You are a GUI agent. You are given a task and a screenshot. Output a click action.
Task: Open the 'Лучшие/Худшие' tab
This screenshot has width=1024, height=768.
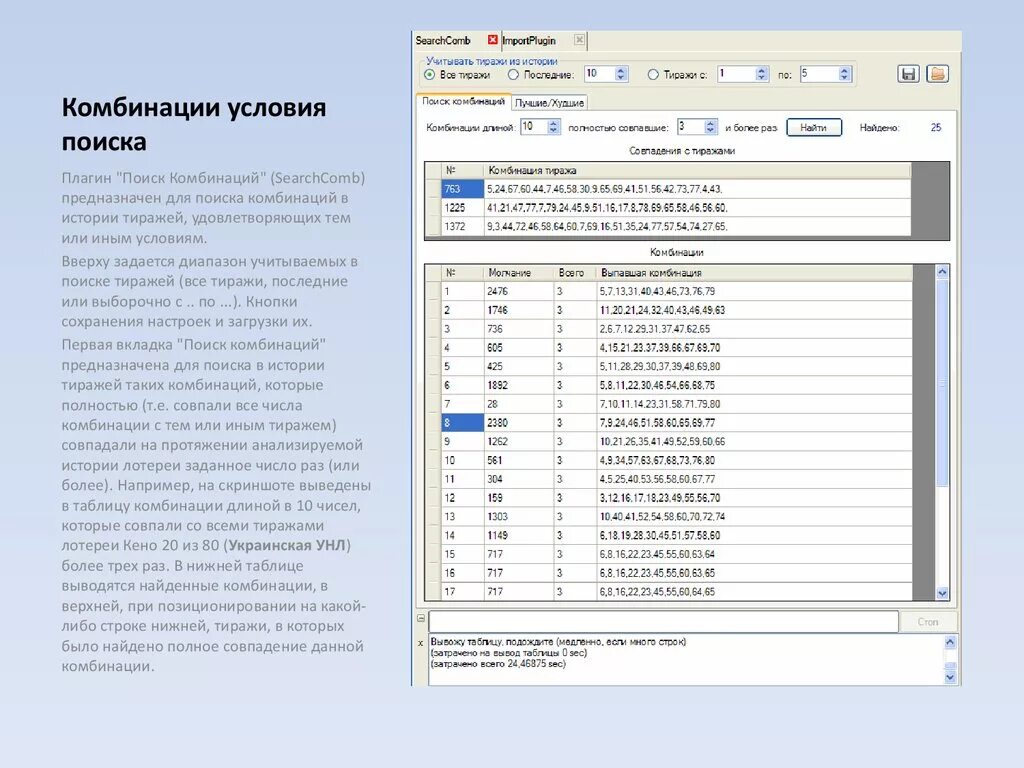(x=549, y=103)
